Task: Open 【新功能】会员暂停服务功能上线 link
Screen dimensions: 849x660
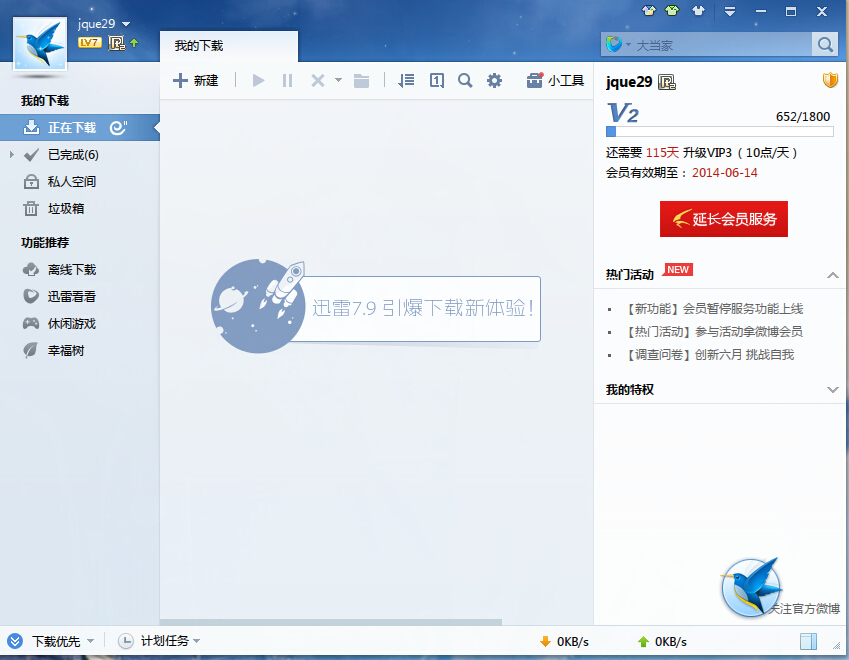Action: tap(714, 309)
